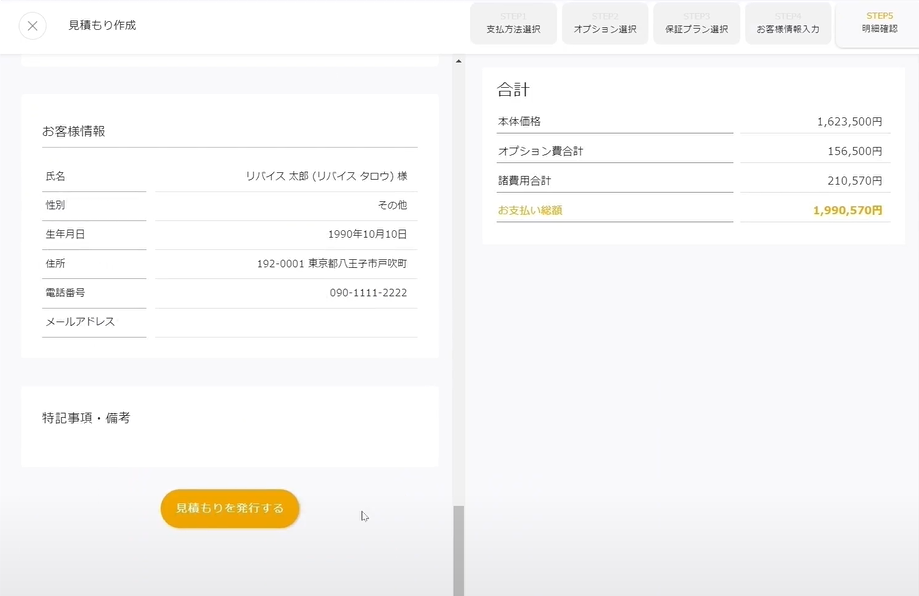
Task: Click the left panel vertical scrollbar thumb
Action: (459, 548)
